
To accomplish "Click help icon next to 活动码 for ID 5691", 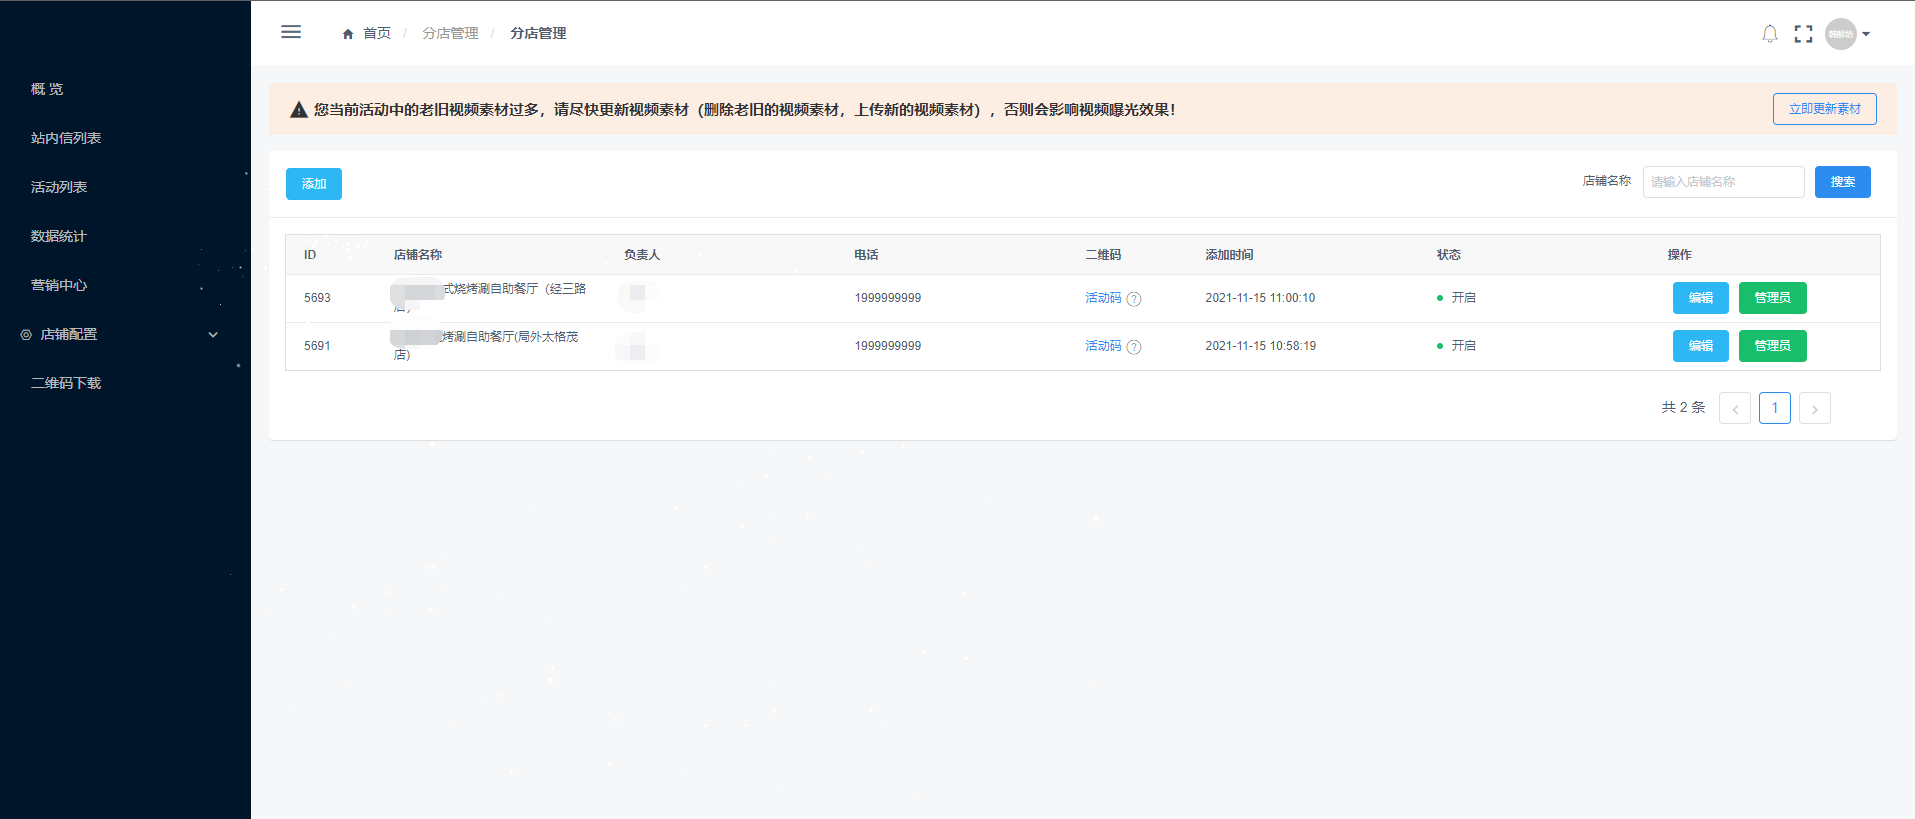I will point(1133,347).
